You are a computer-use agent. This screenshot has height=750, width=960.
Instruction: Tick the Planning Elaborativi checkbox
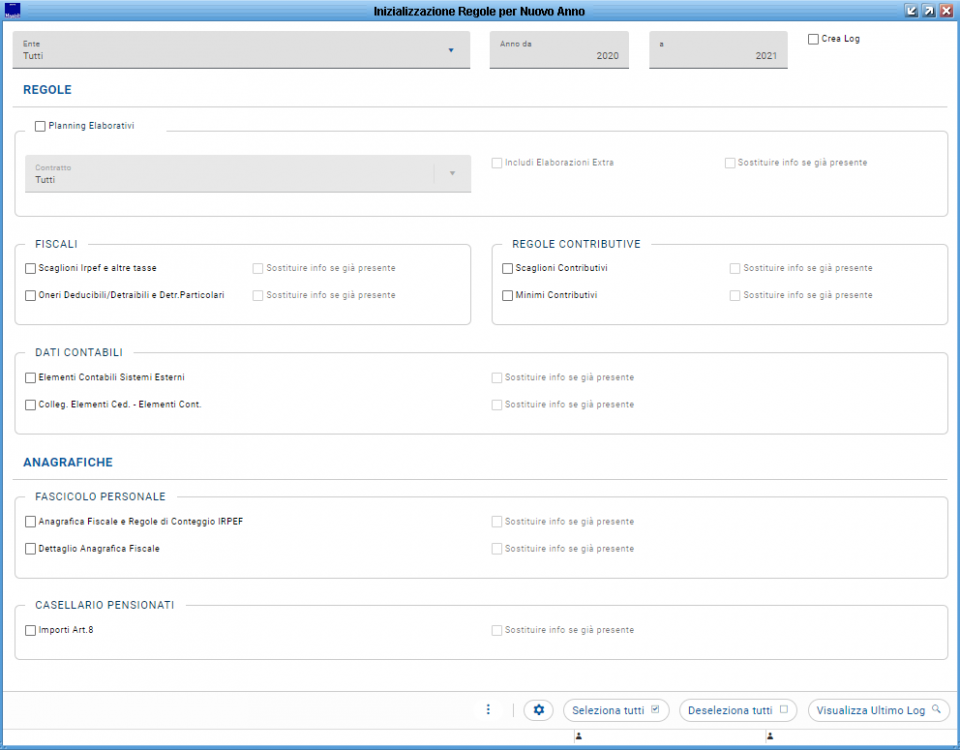[x=40, y=127]
